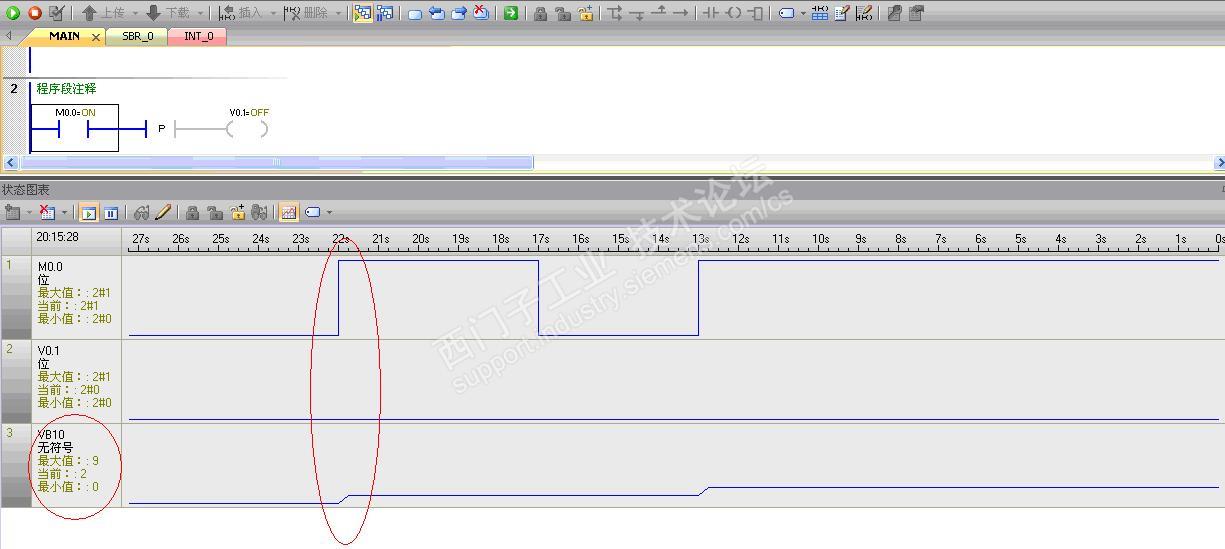Open the 插入 insert dropdown arrow
Image resolution: width=1225 pixels, height=549 pixels.
point(273,13)
